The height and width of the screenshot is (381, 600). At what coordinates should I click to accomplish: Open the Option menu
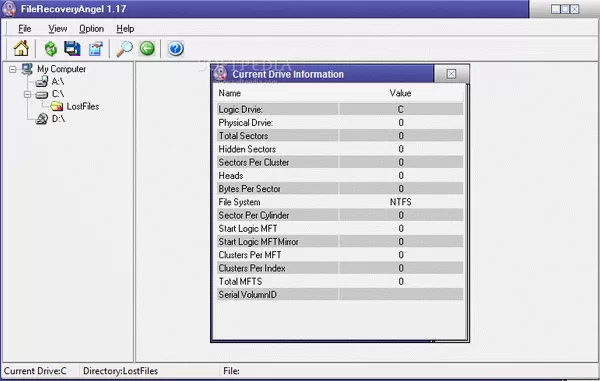pyautogui.click(x=91, y=29)
